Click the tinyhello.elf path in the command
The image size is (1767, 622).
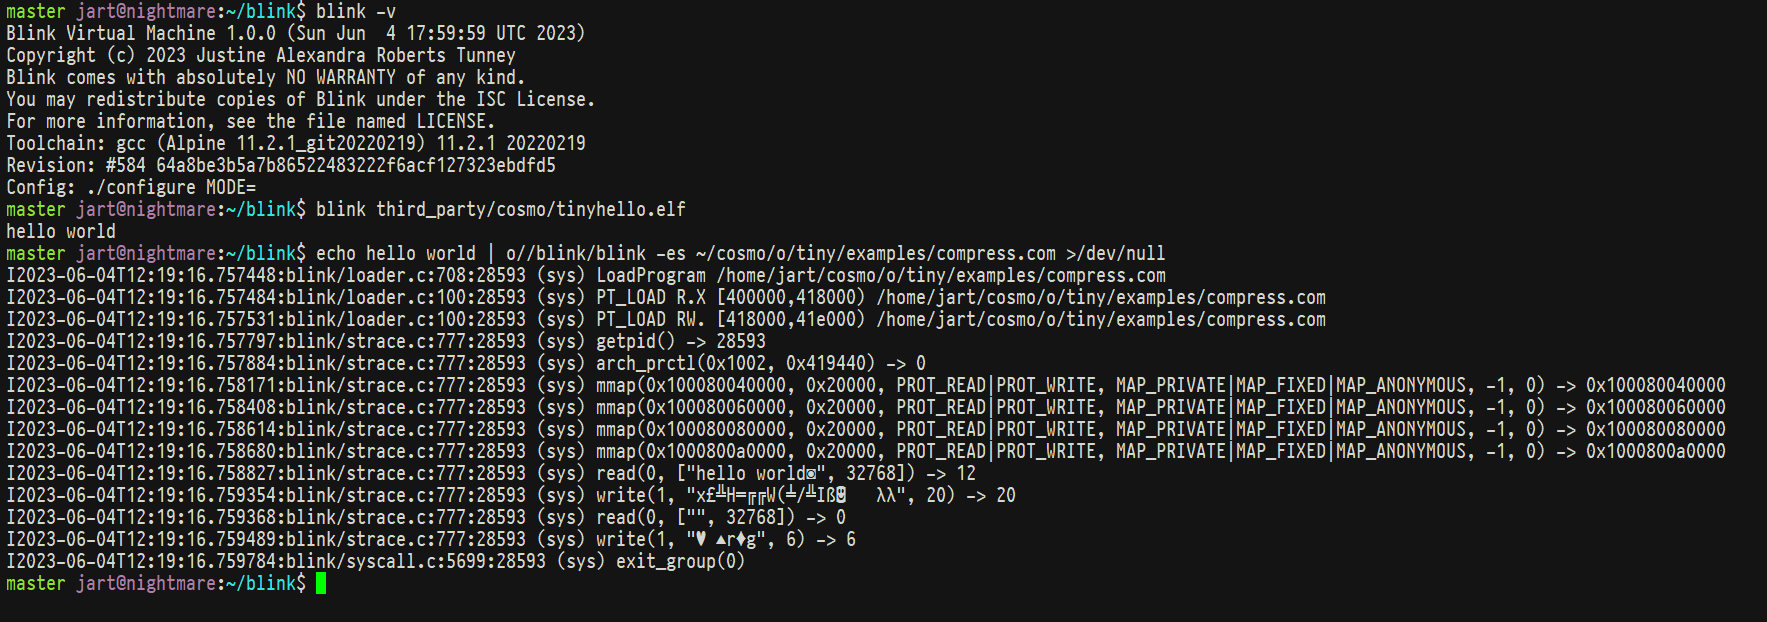coord(531,209)
